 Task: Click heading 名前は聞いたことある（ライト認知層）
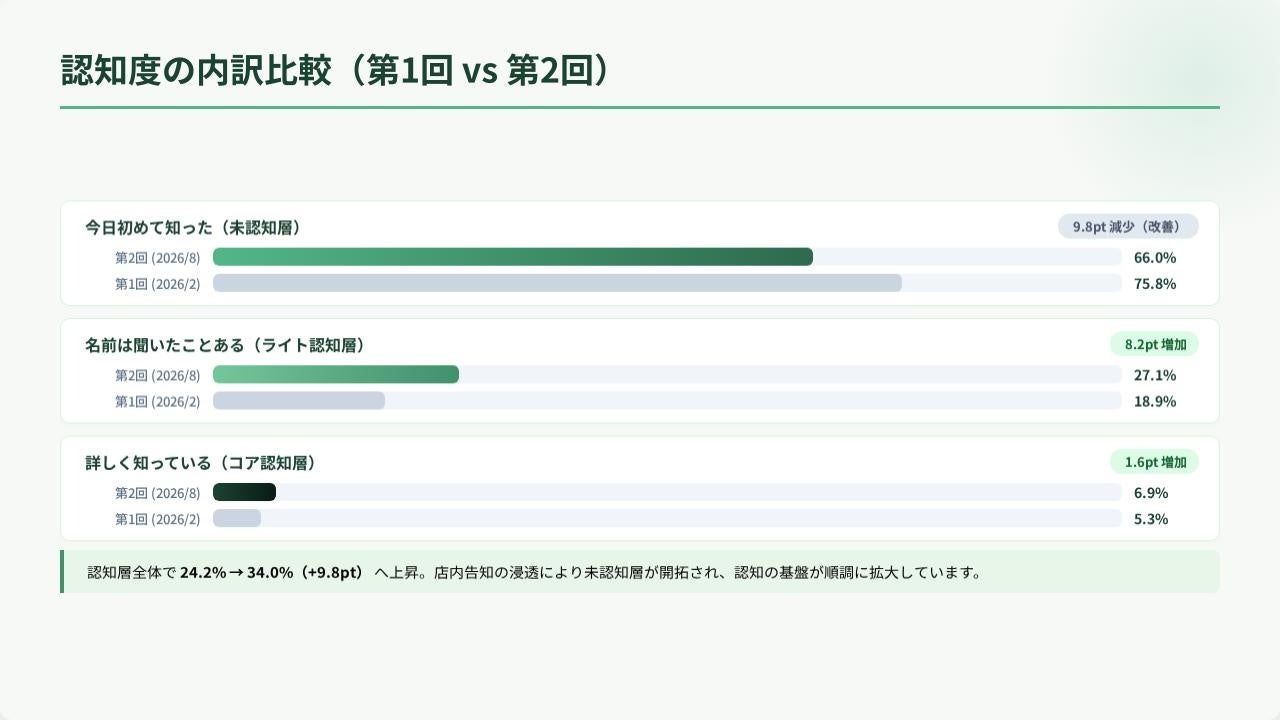[225, 345]
